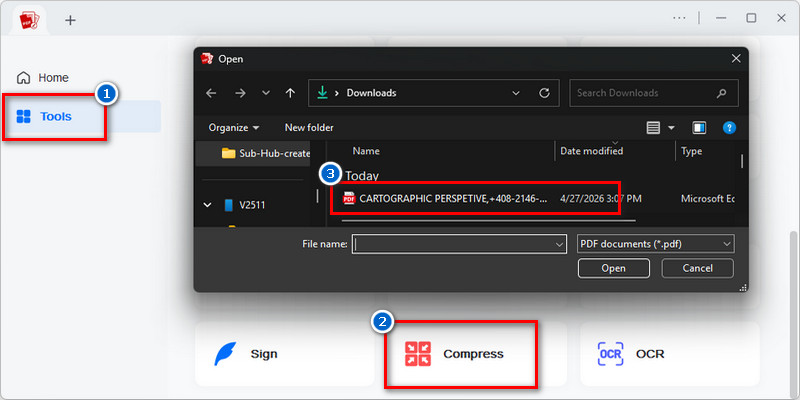The width and height of the screenshot is (800, 400).
Task: Open dialog help question mark
Action: pos(729,128)
